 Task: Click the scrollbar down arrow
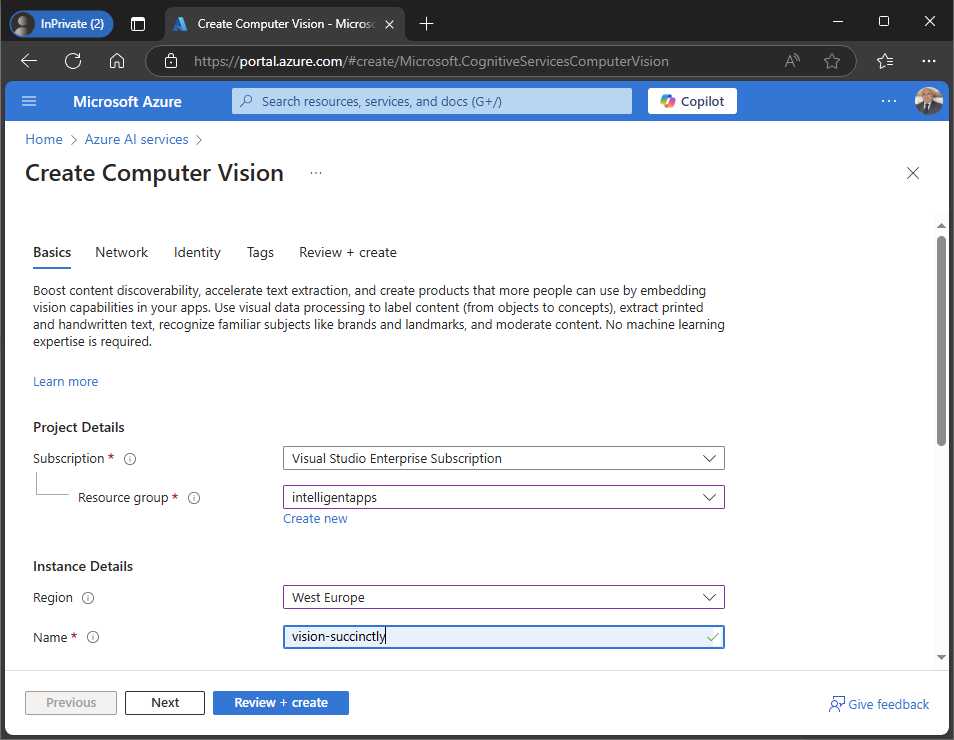pos(941,657)
